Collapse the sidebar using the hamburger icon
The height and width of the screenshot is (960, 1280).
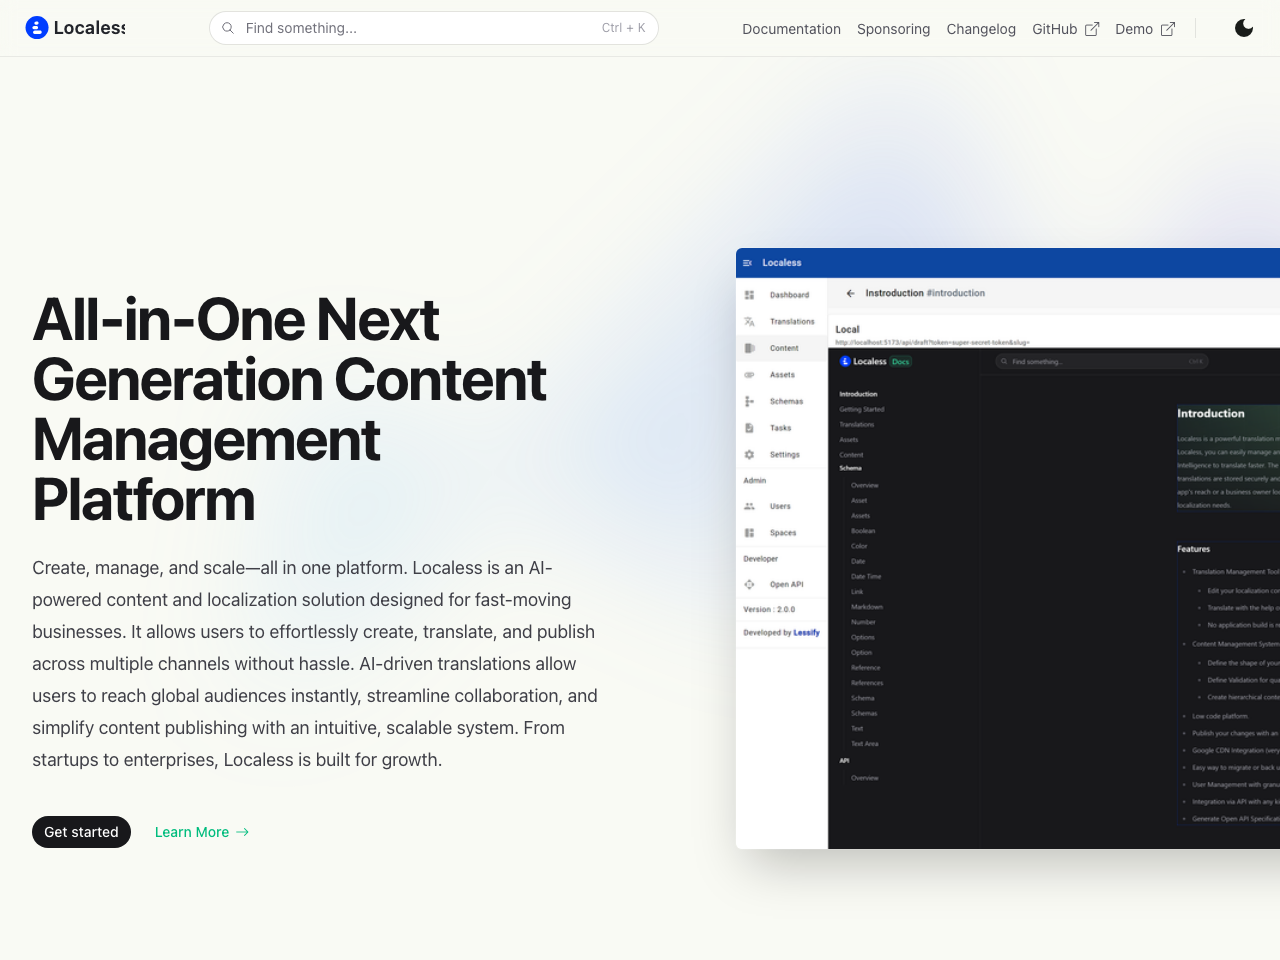[x=749, y=262]
